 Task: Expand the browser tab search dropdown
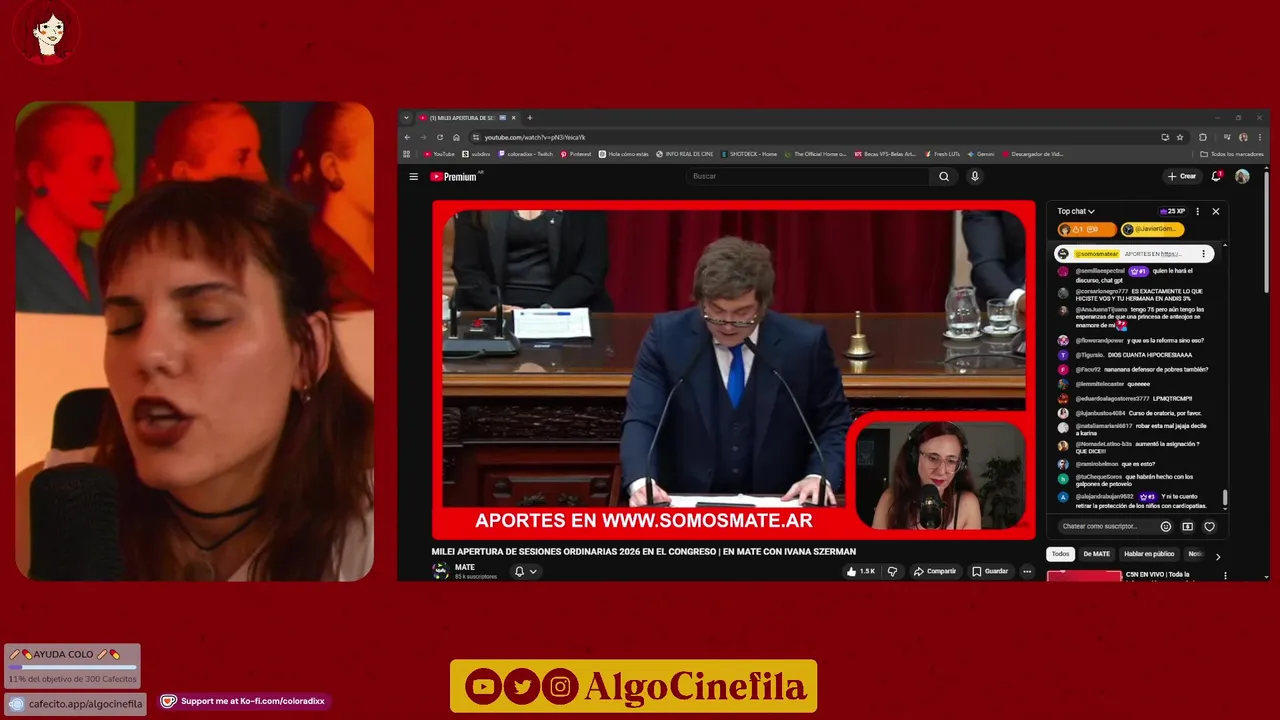pyautogui.click(x=406, y=118)
